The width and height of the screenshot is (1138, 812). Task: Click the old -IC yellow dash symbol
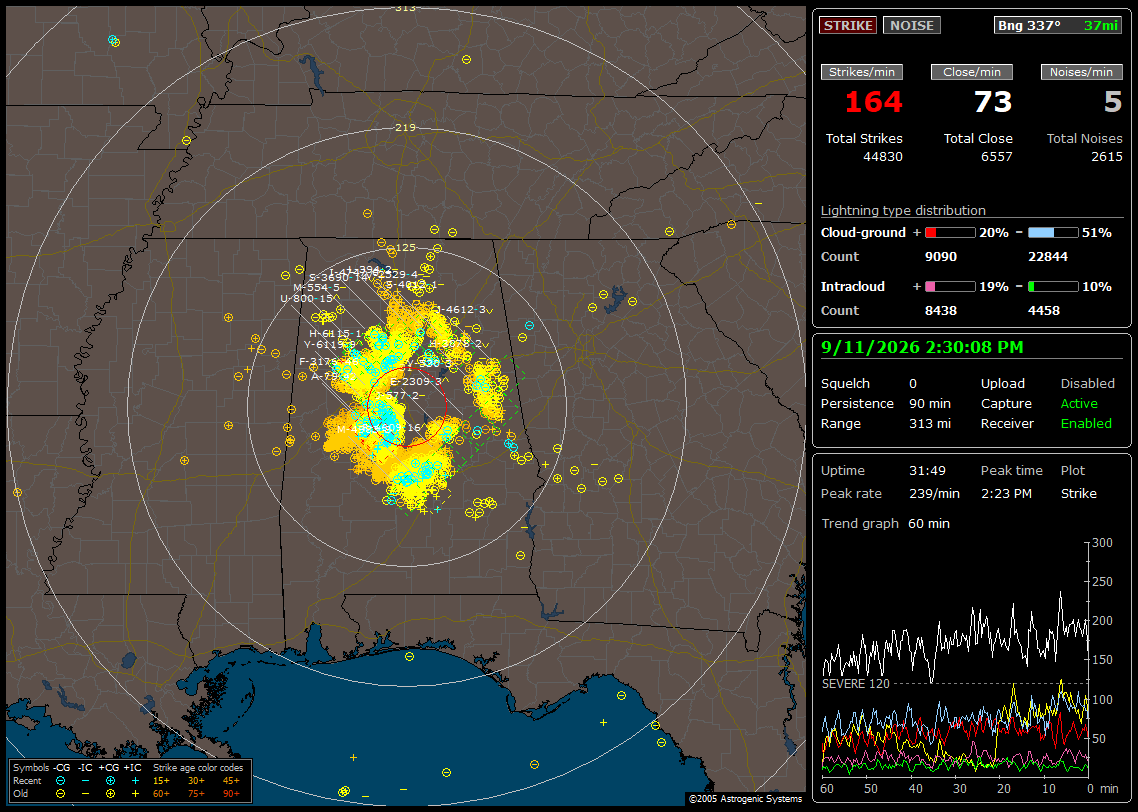86,794
